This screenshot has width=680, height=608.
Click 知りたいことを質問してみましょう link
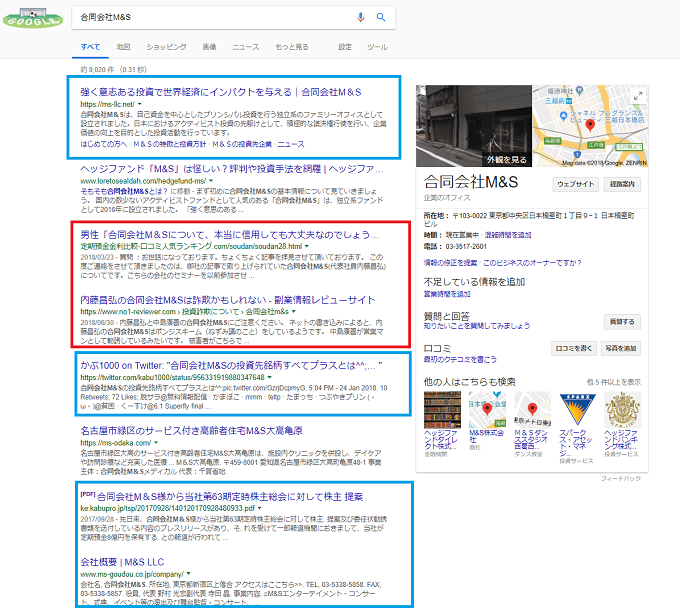[x=477, y=326]
